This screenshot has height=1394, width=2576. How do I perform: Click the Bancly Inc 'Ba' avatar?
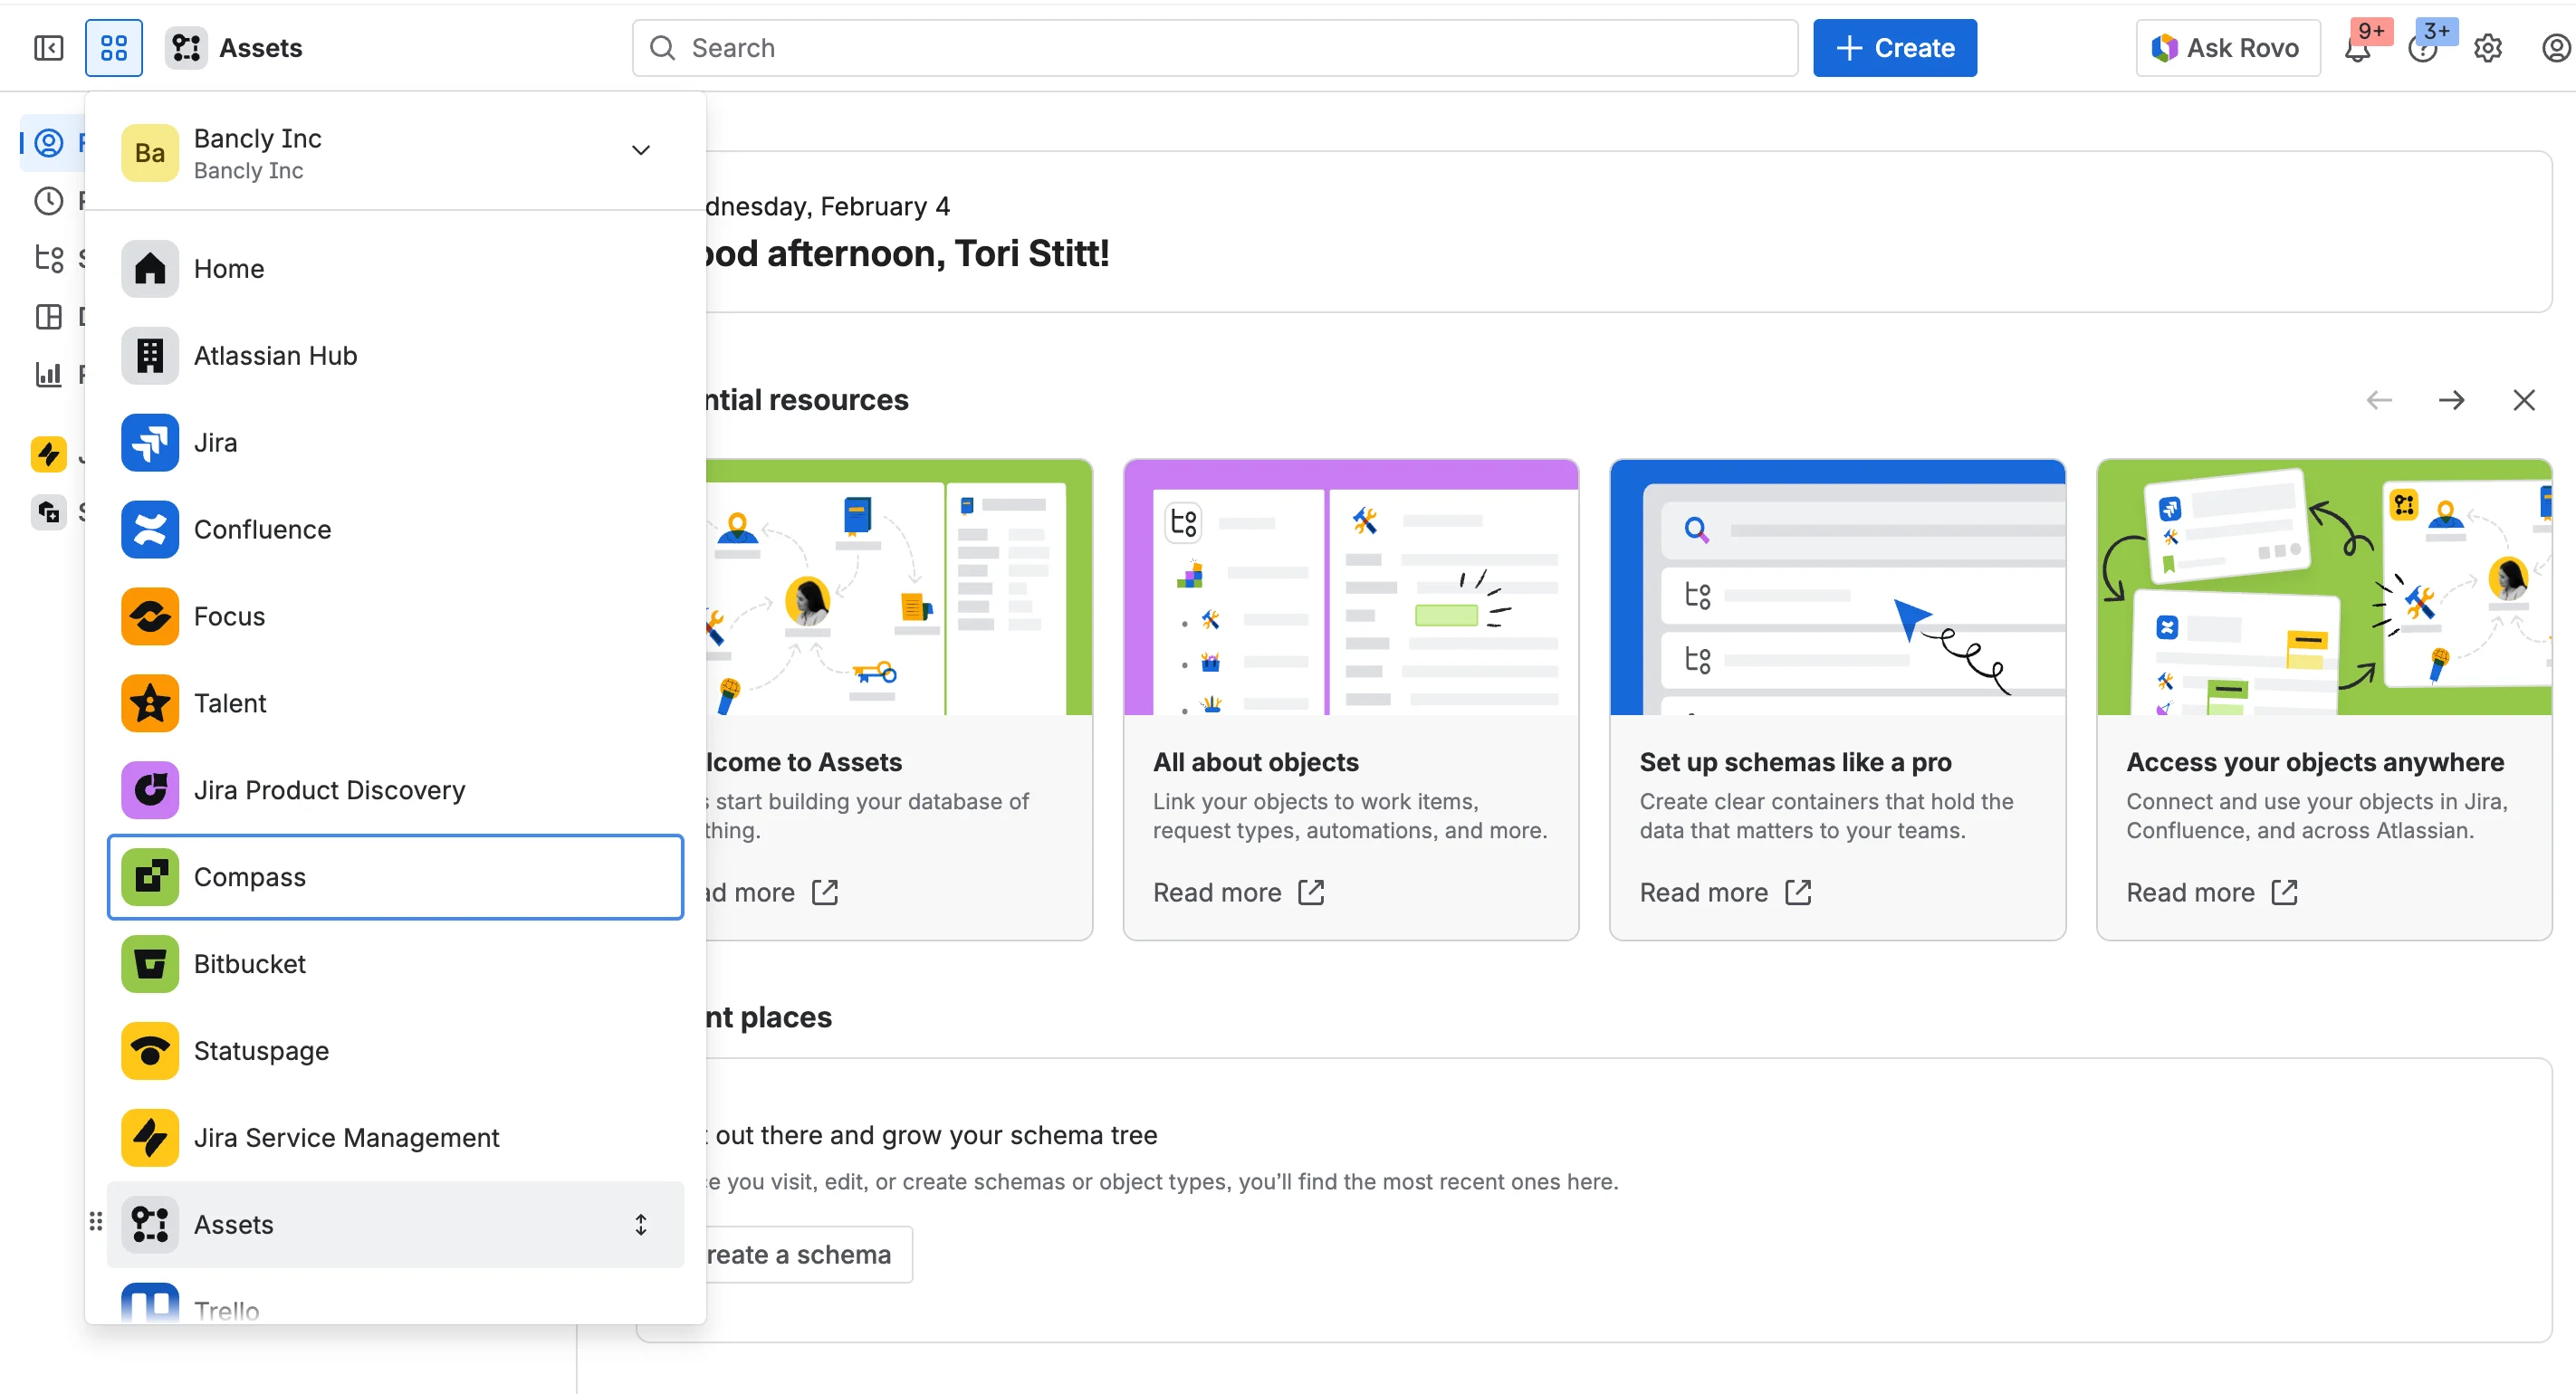(150, 153)
